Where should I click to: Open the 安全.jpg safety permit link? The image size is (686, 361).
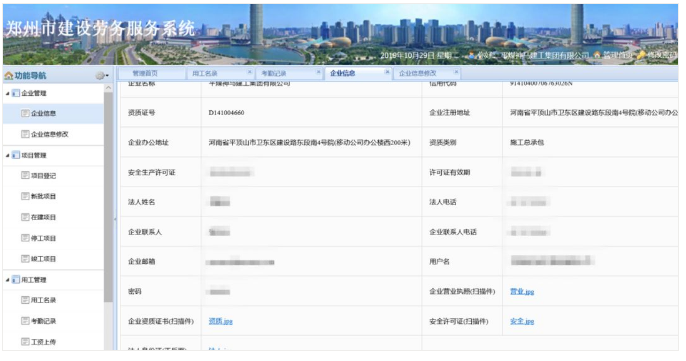pos(522,321)
